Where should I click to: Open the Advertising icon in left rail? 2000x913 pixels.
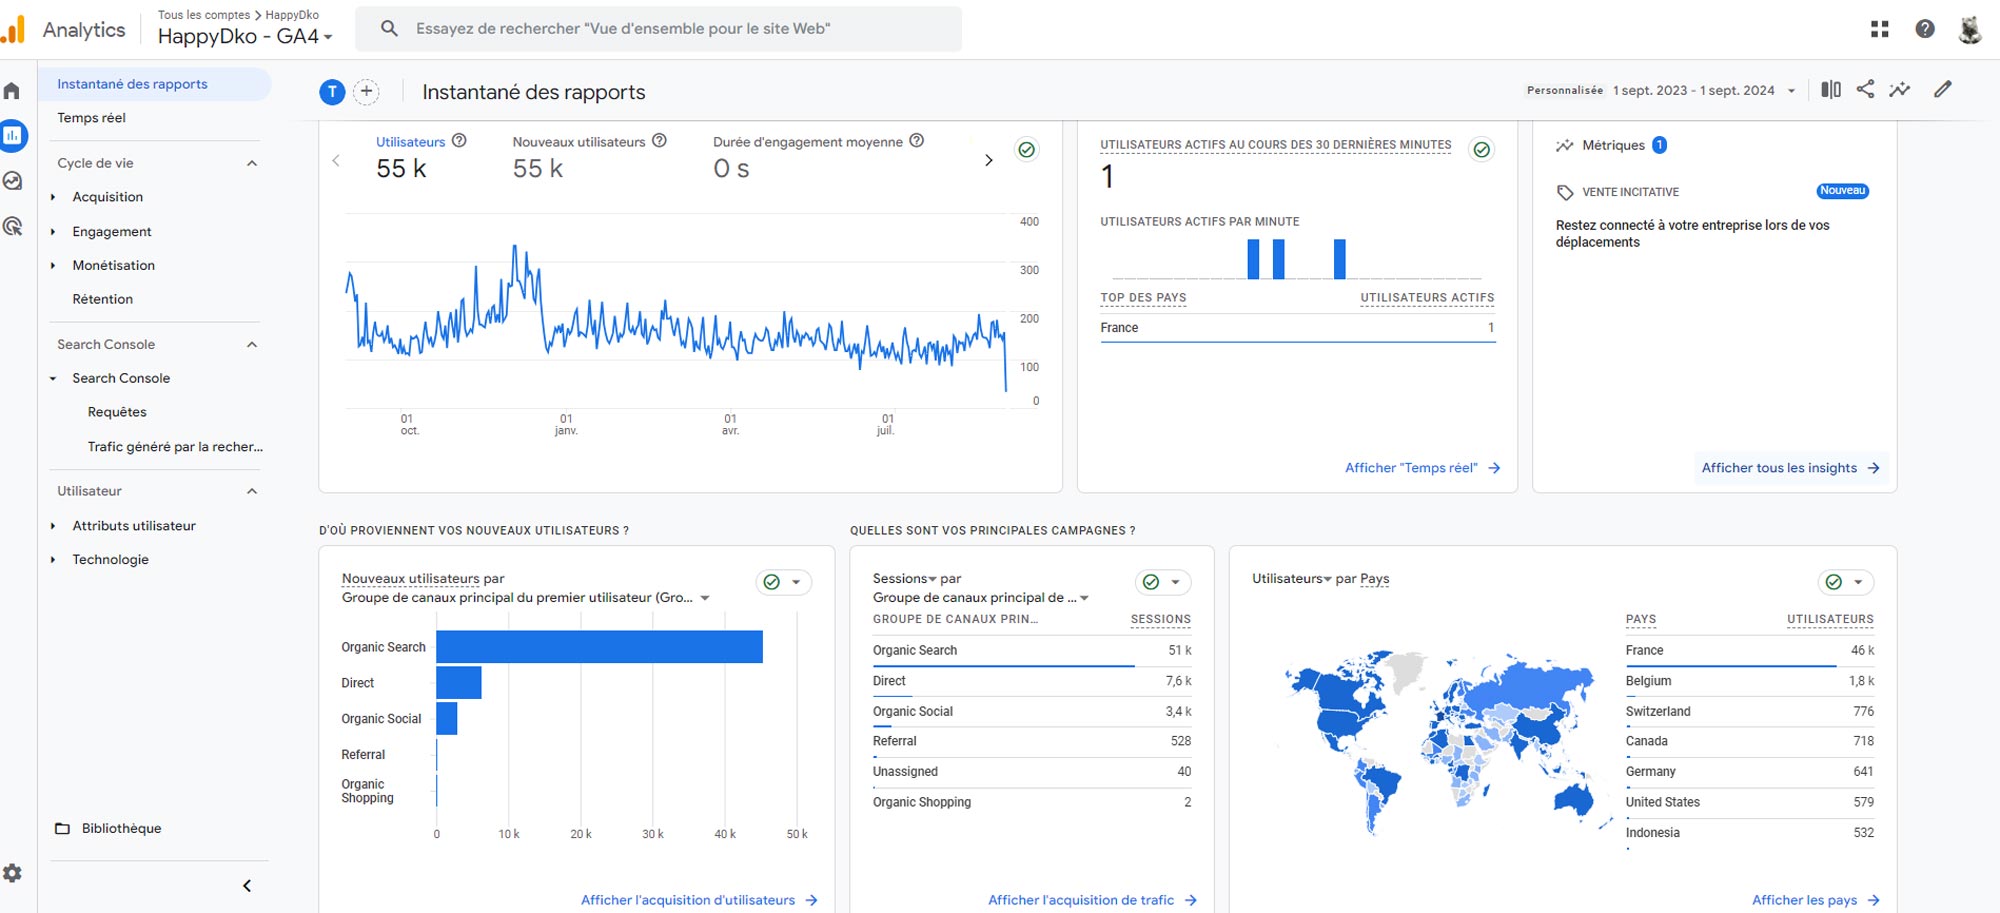coord(12,226)
